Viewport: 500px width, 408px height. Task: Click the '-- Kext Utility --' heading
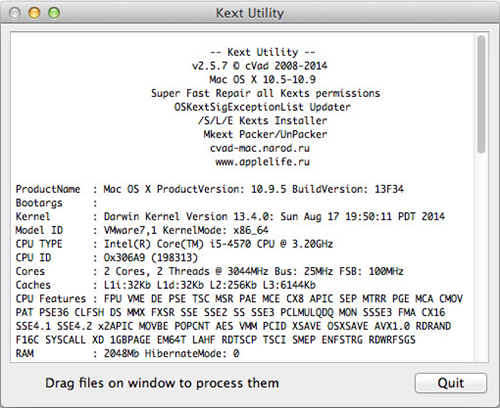(x=262, y=52)
